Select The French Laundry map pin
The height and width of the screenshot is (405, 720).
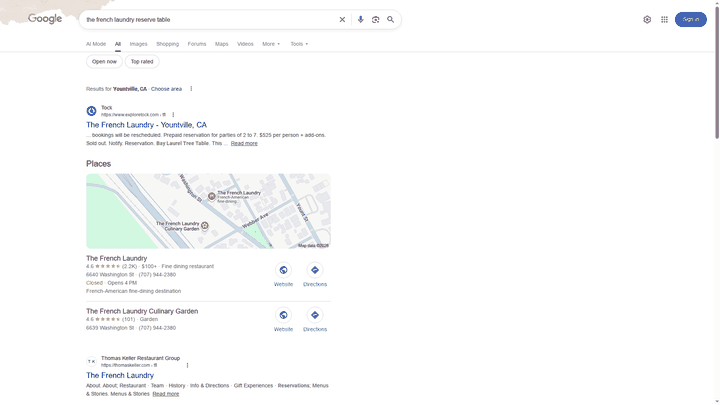tap(212, 197)
